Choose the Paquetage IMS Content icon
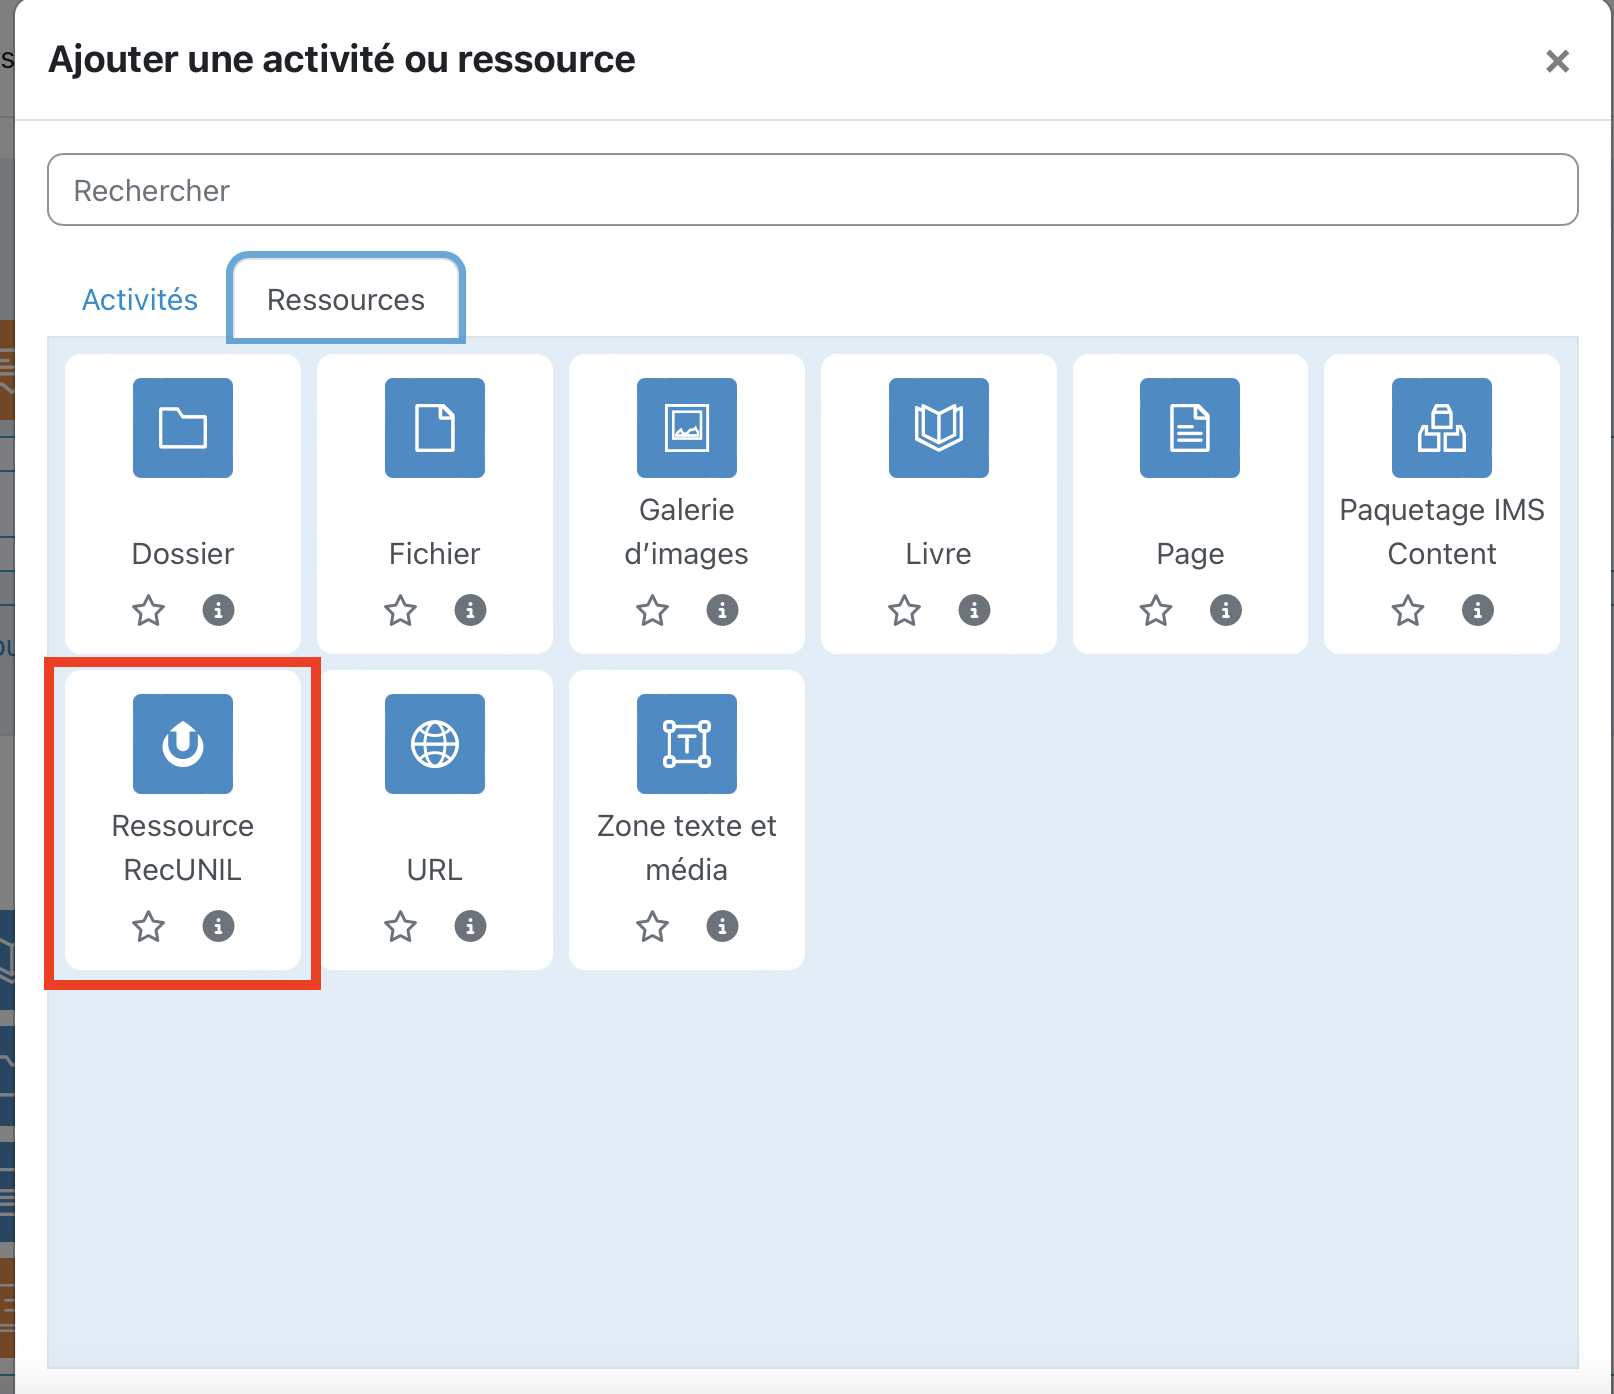This screenshot has height=1394, width=1614. (x=1442, y=428)
